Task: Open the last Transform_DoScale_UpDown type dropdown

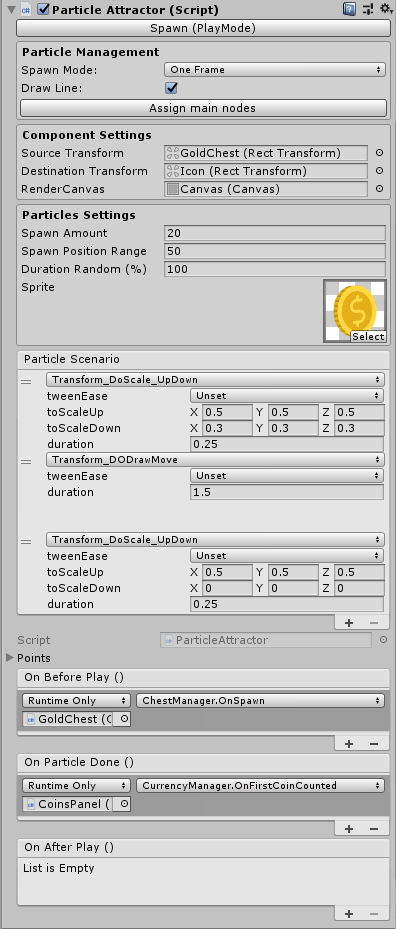Action: (x=215, y=540)
